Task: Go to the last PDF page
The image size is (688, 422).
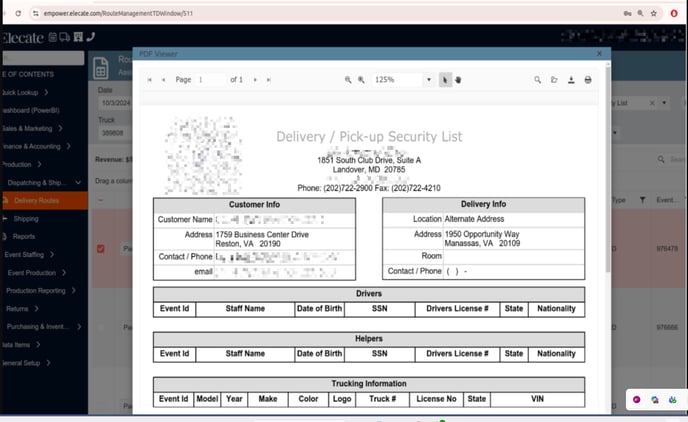Action: [x=268, y=79]
